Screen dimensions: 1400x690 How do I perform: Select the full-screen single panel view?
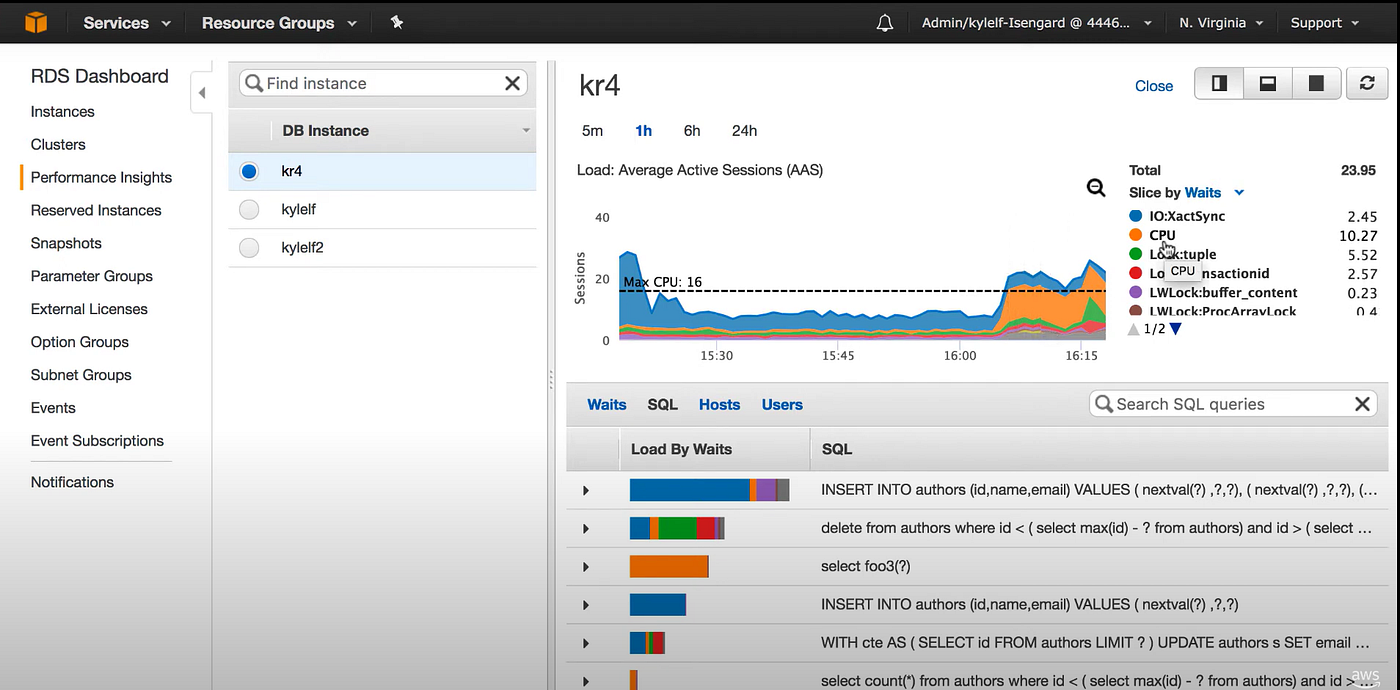(x=1316, y=83)
